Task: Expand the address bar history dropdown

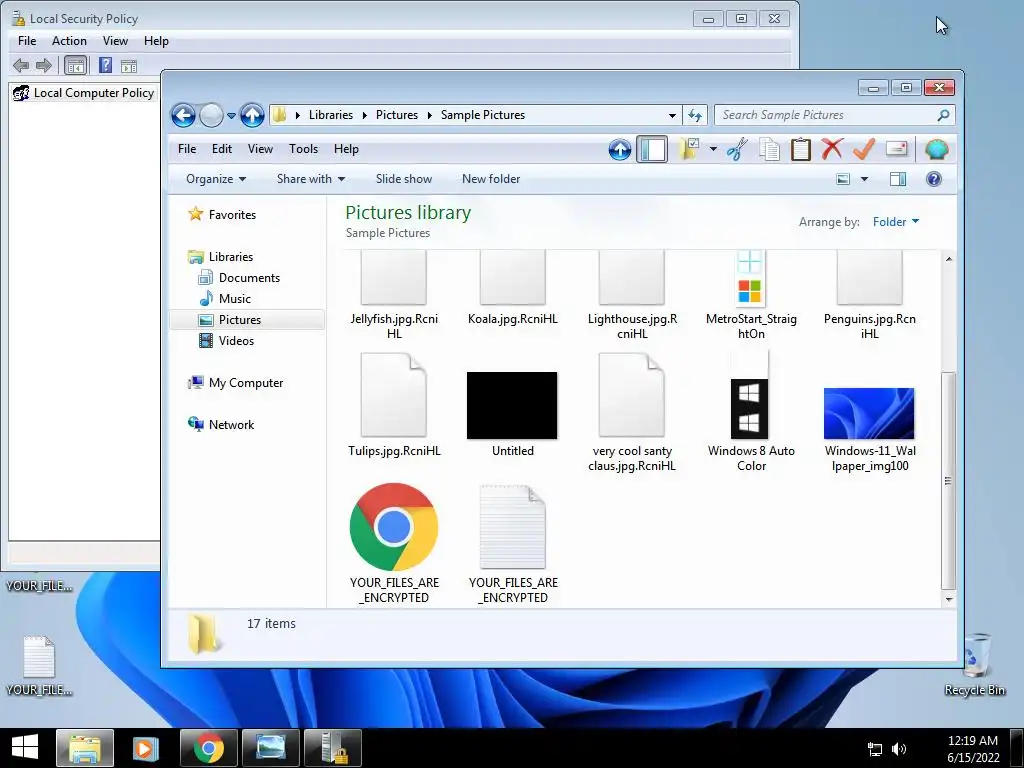Action: (672, 116)
